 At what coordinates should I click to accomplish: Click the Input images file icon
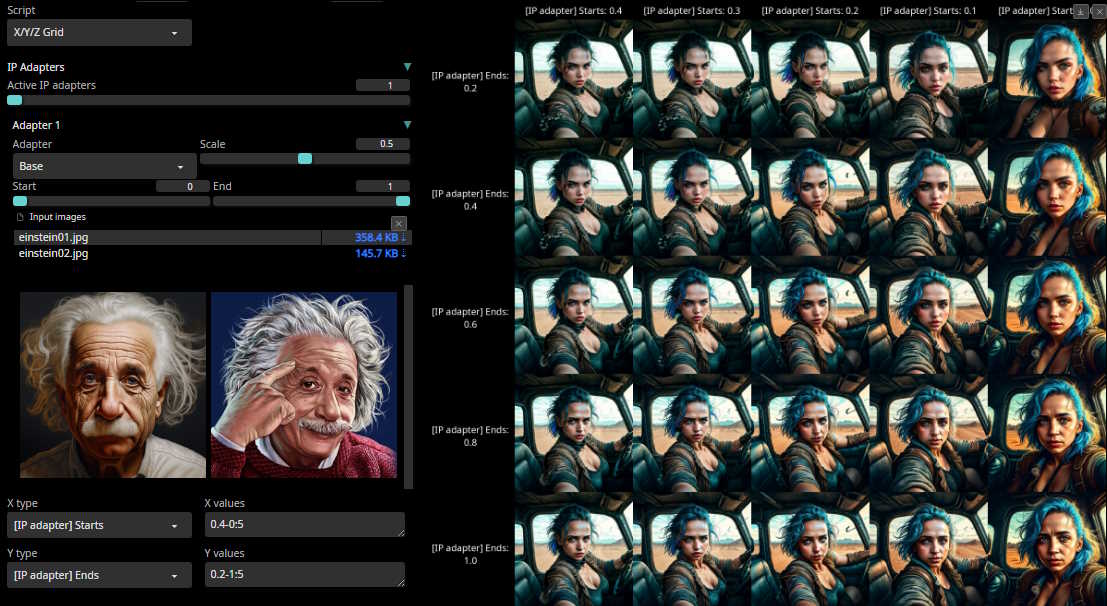(20, 217)
